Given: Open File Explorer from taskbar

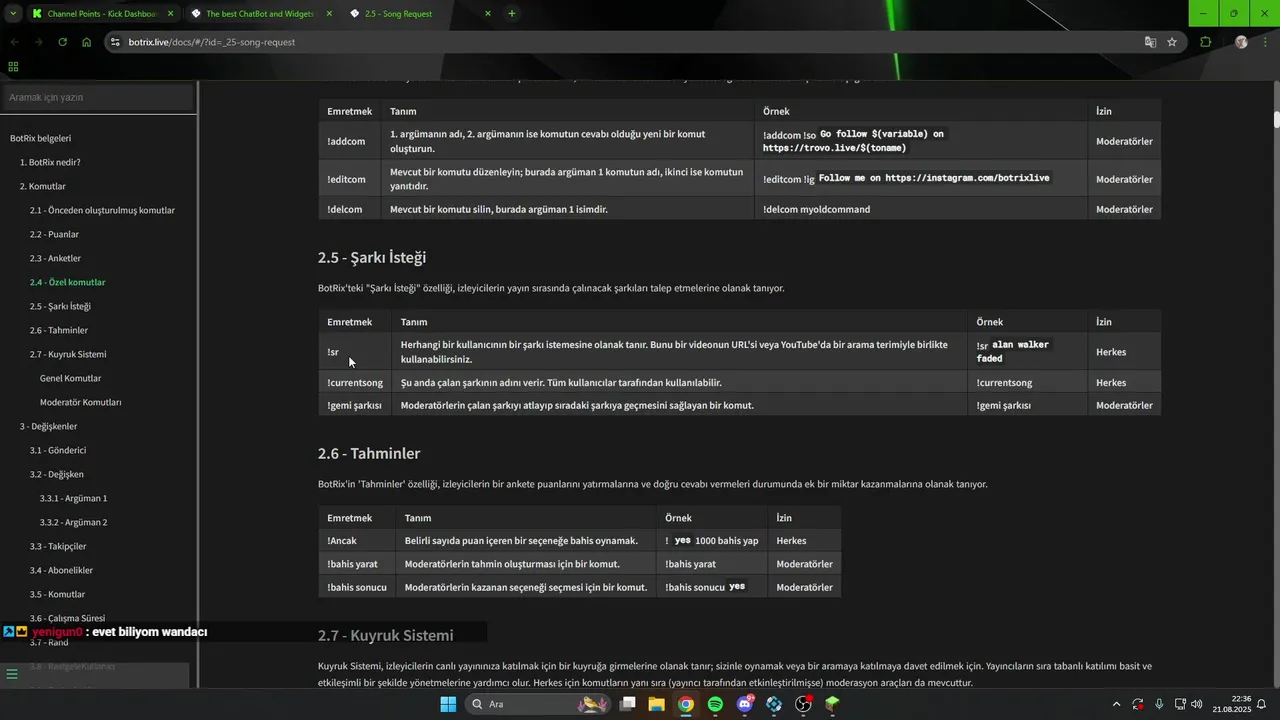Looking at the screenshot, I should (x=656, y=704).
